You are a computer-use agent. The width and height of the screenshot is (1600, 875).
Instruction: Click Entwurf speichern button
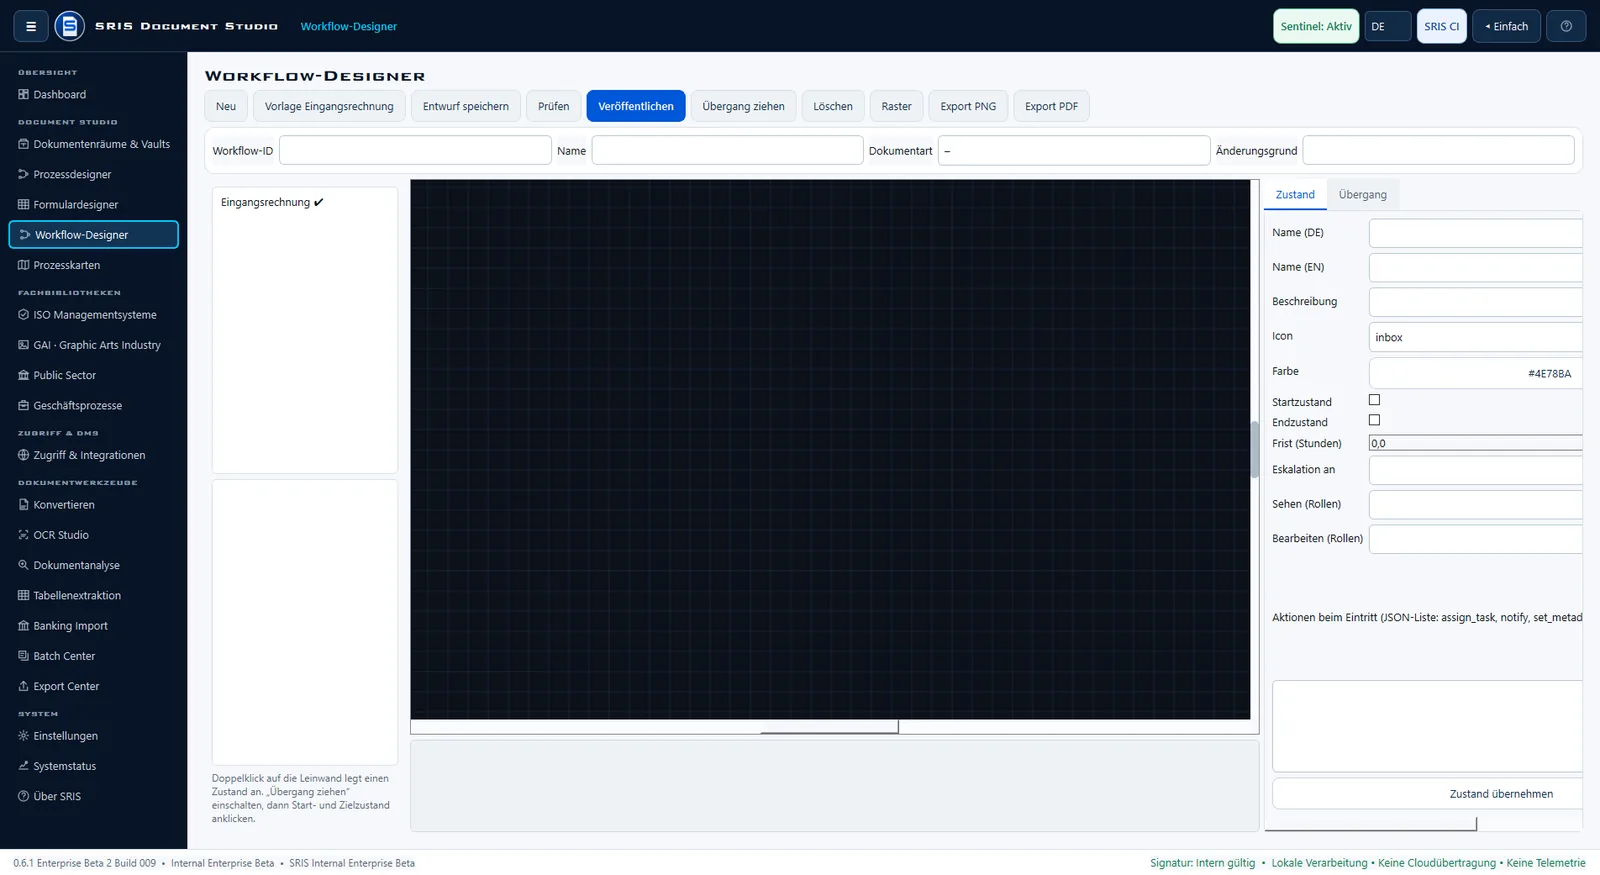pyautogui.click(x=466, y=106)
